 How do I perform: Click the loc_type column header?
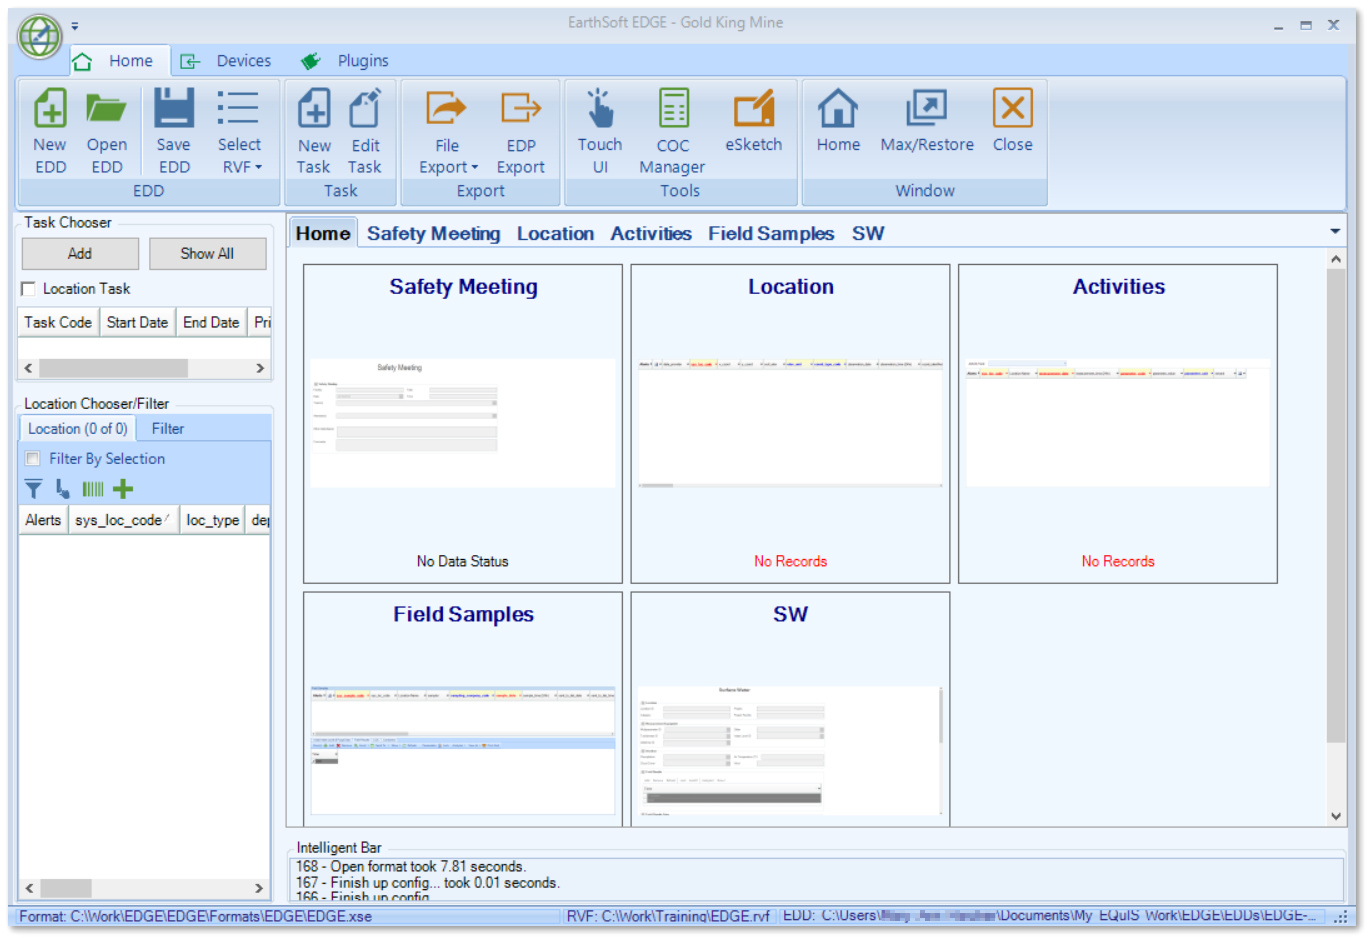213,520
